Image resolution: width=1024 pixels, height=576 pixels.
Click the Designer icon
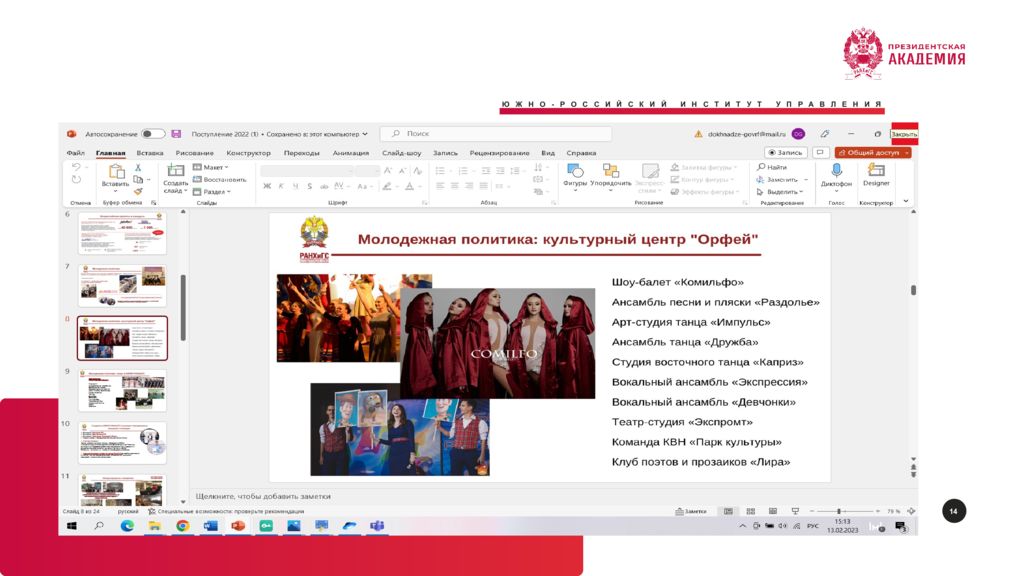click(x=876, y=170)
